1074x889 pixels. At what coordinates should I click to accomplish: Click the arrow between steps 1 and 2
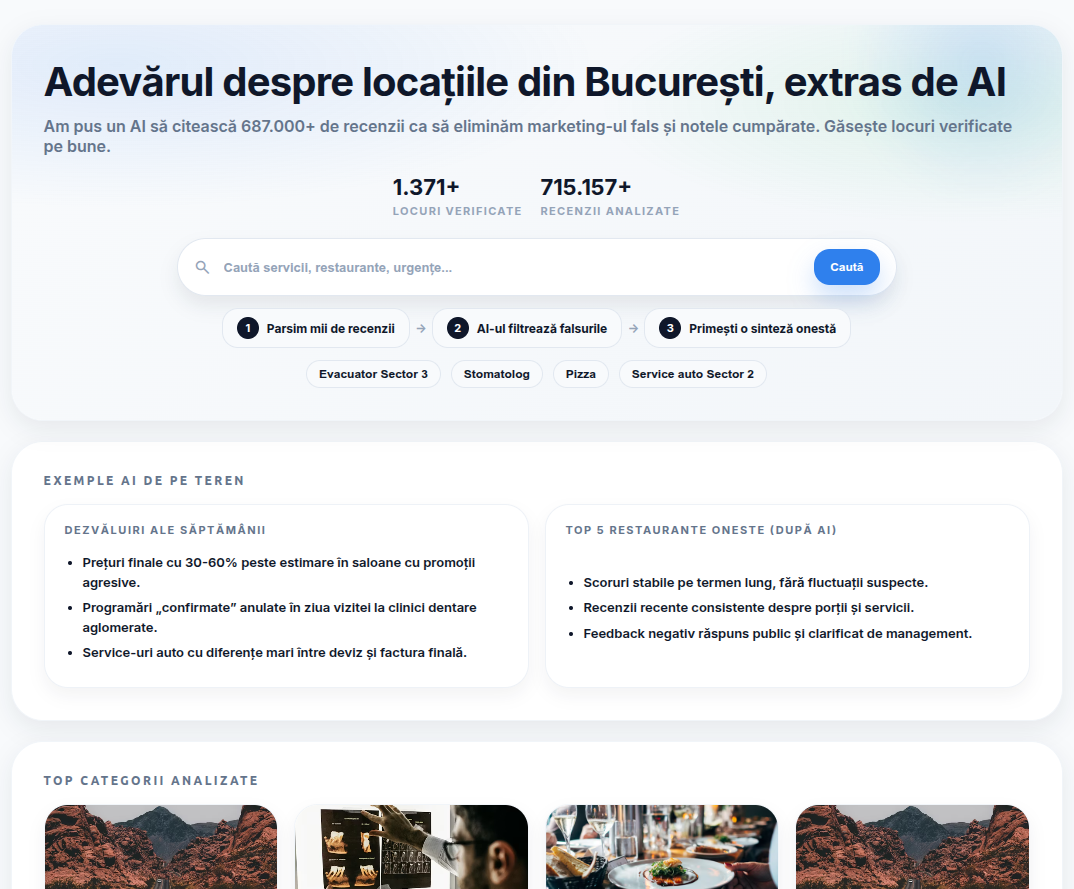click(421, 327)
